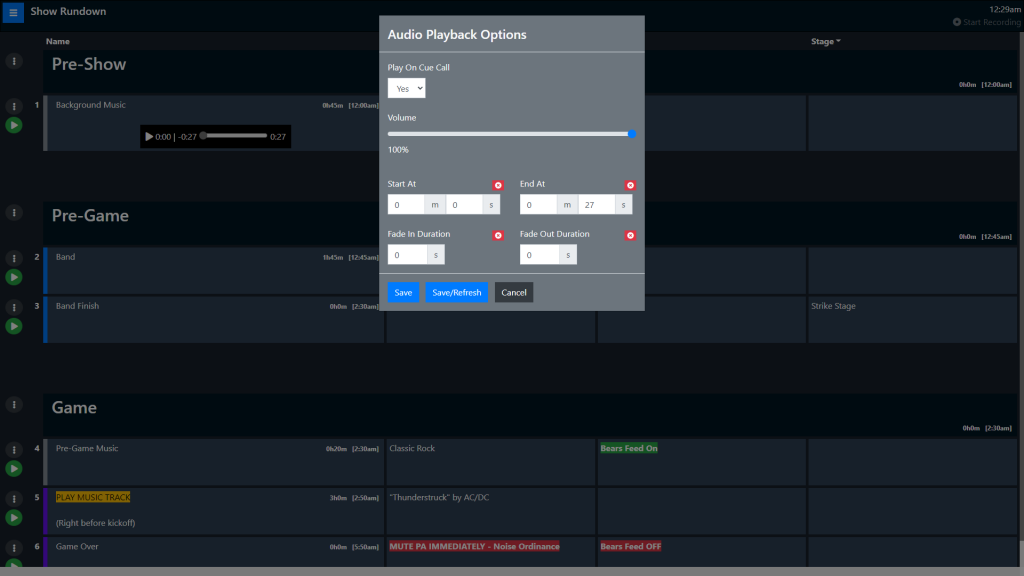Cancel the Audio Playback Options dialog
1024x576 pixels.
click(514, 292)
